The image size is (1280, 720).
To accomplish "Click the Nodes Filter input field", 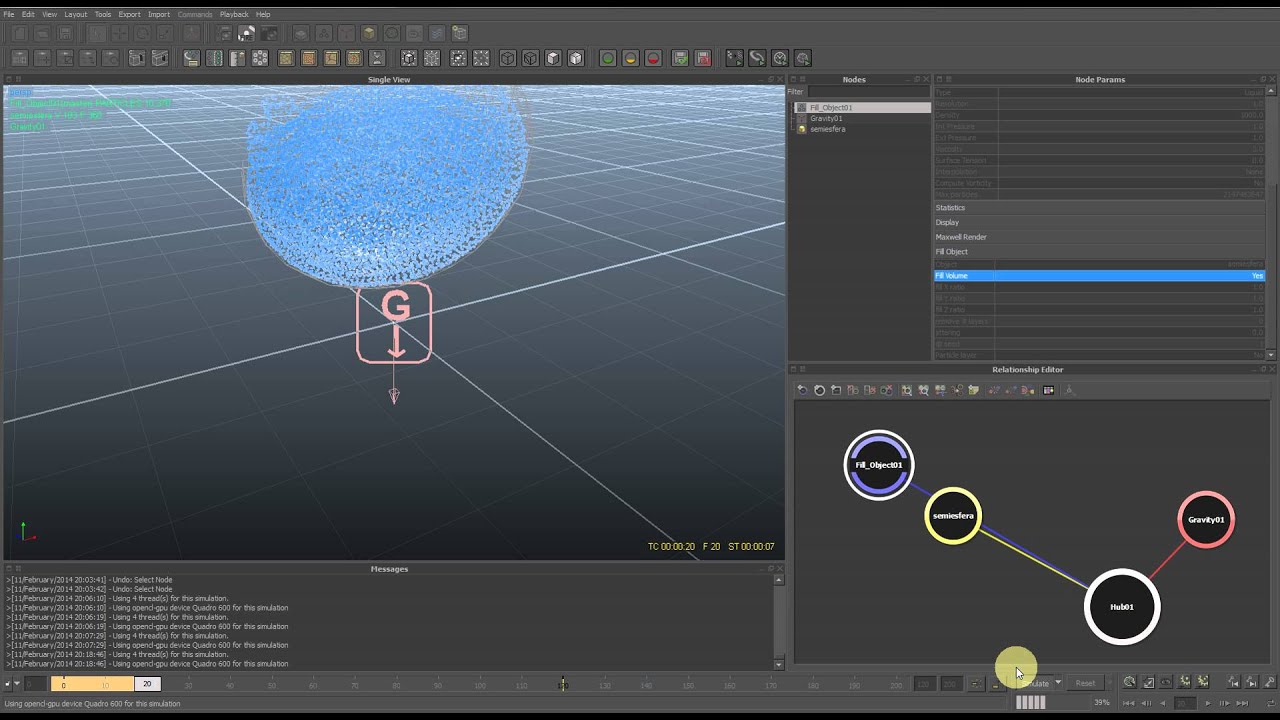I will pos(867,91).
